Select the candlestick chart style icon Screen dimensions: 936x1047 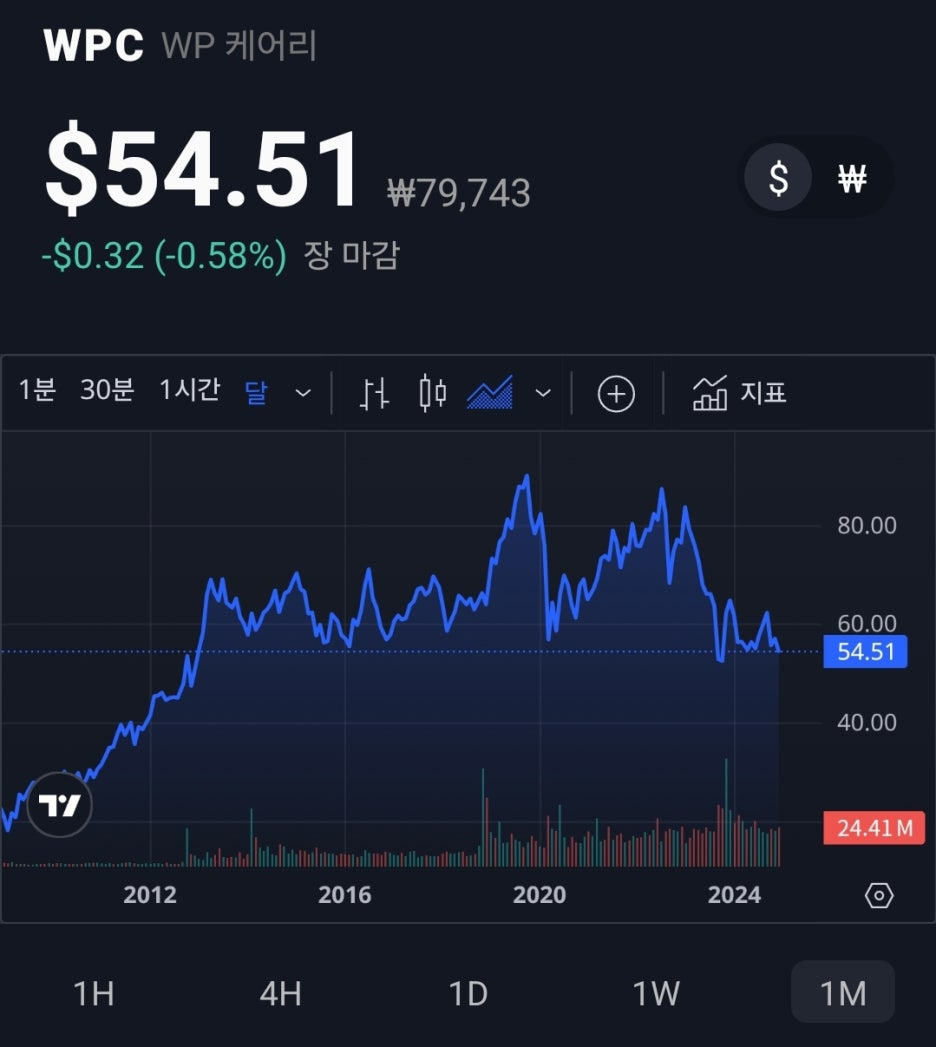[x=432, y=393]
